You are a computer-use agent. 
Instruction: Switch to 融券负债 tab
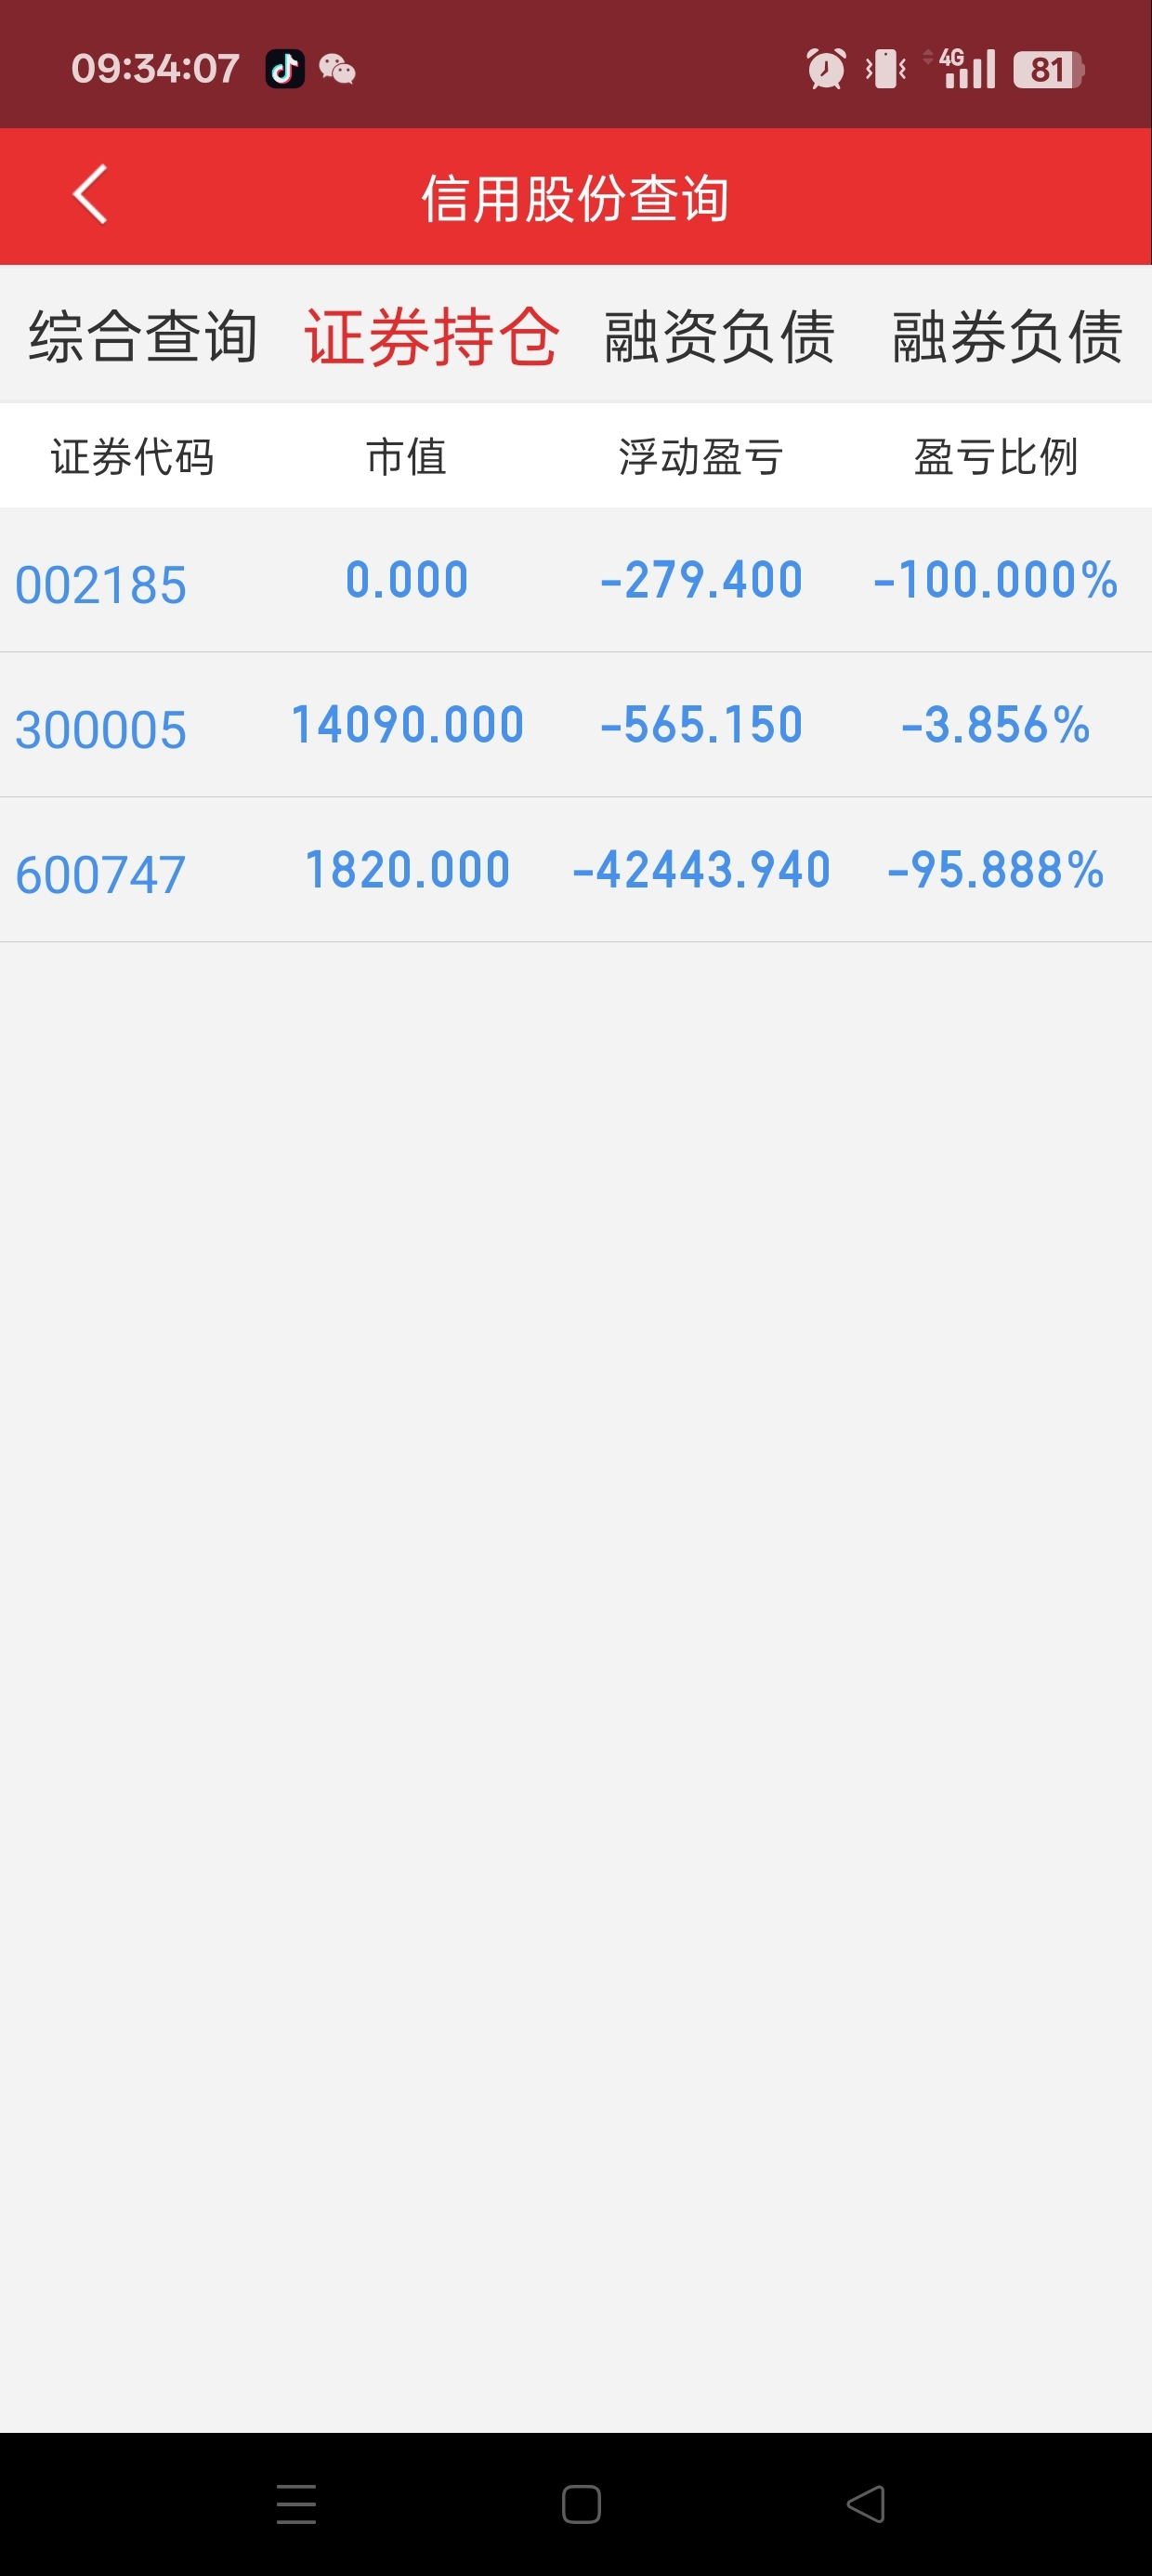pos(1007,336)
